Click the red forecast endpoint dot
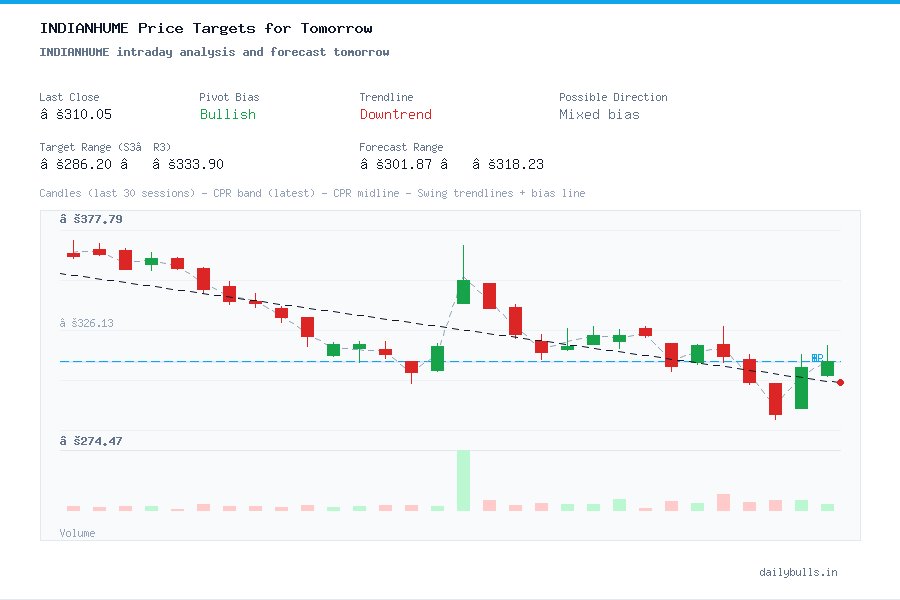The width and height of the screenshot is (900, 600). (x=840, y=382)
